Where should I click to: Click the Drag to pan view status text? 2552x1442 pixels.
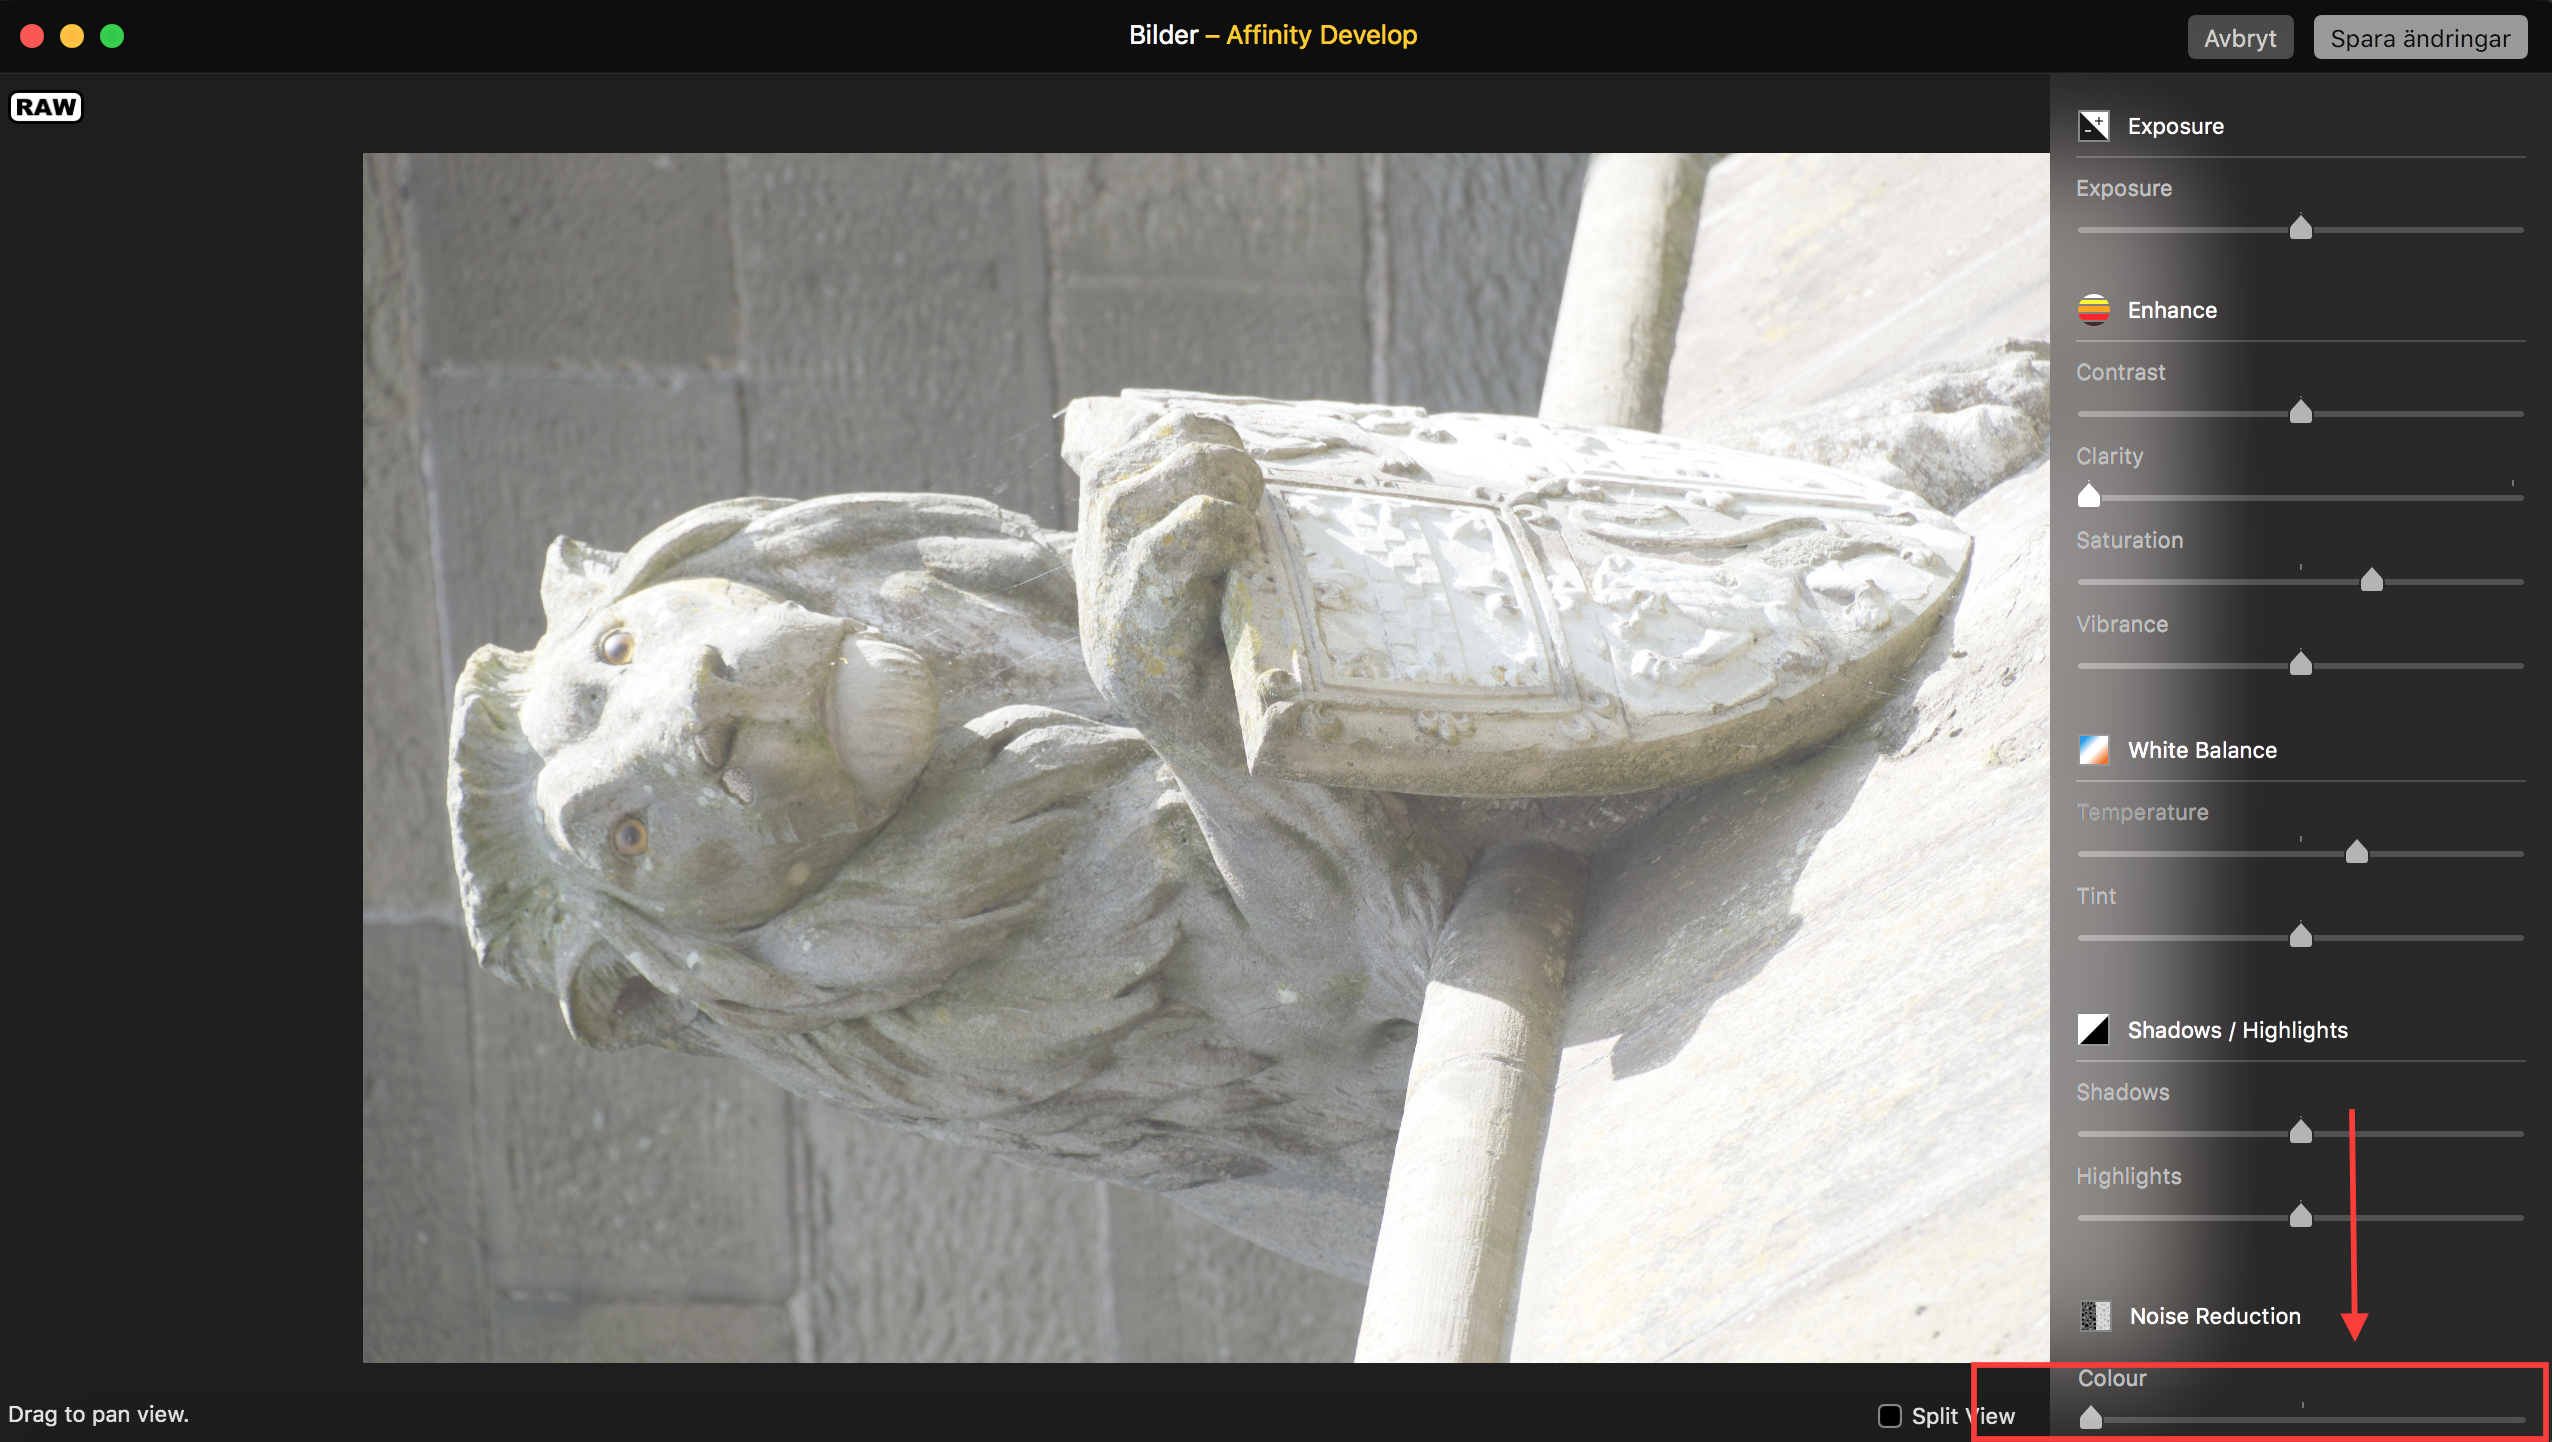pyautogui.click(x=98, y=1414)
